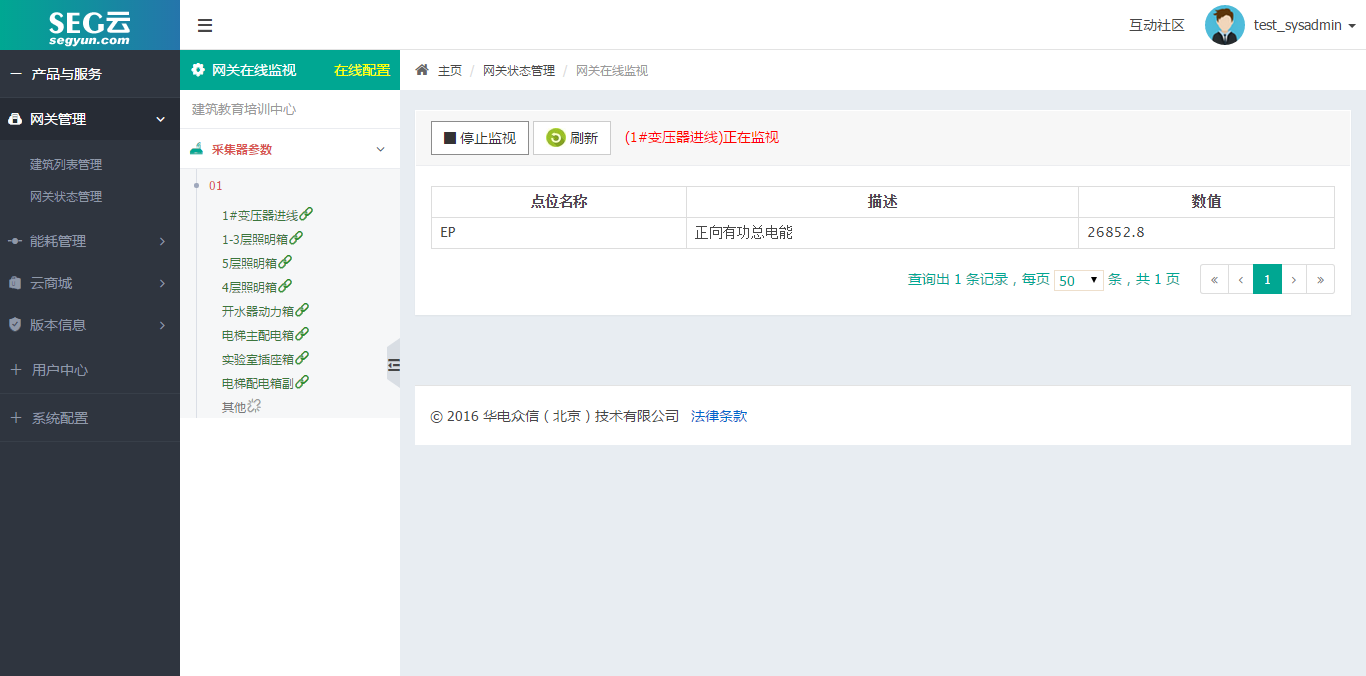Viewport: 1366px width, 676px height.
Task: Click the gear icon beside 网关在线监视
Action: 197,69
